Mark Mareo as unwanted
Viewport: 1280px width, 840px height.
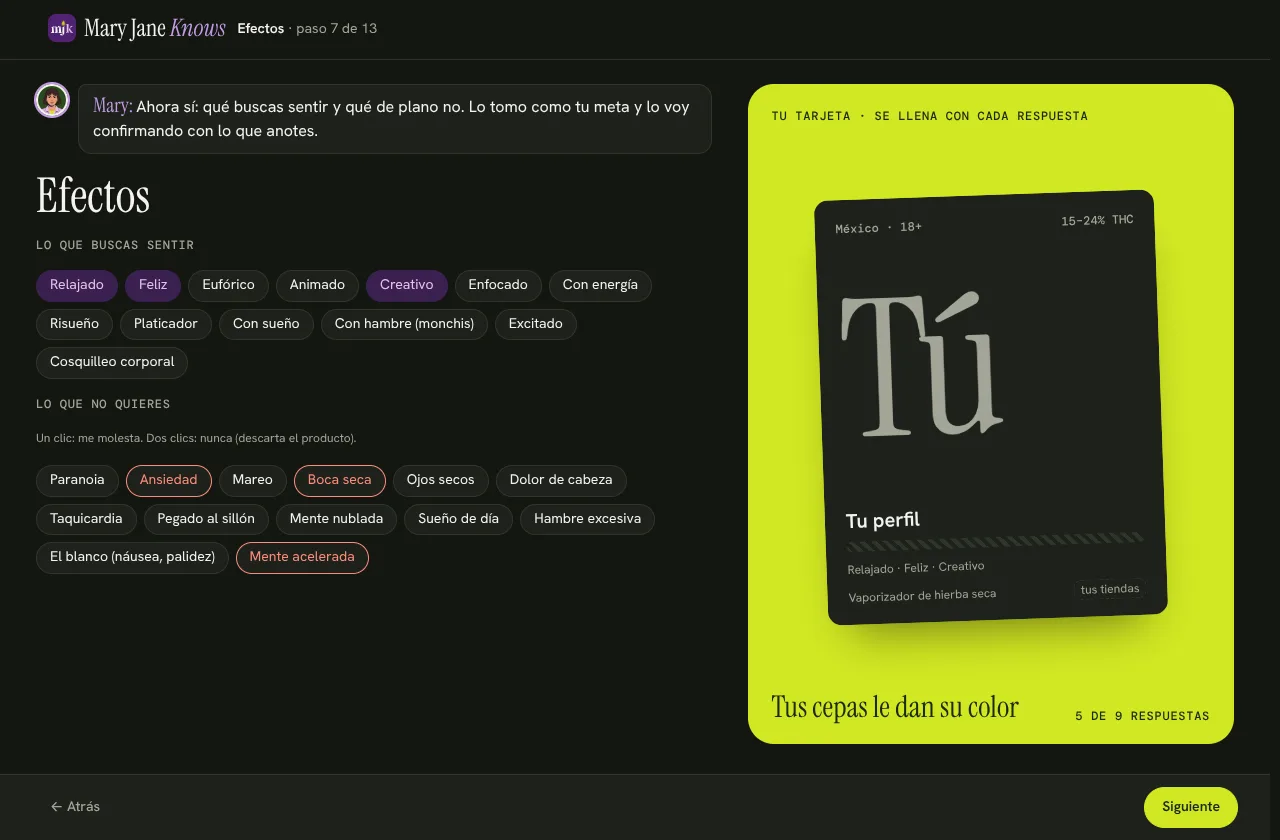click(252, 480)
